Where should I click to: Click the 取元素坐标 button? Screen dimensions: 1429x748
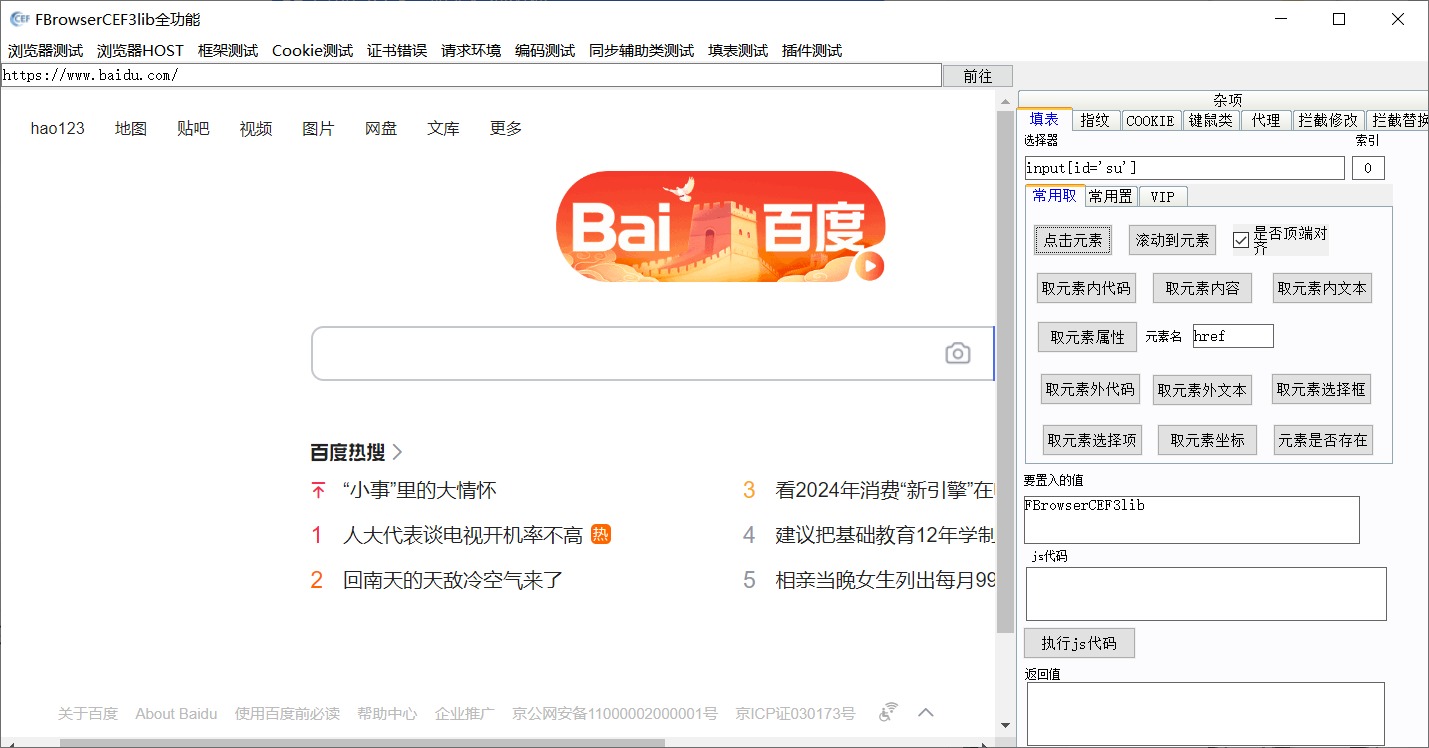(1207, 440)
